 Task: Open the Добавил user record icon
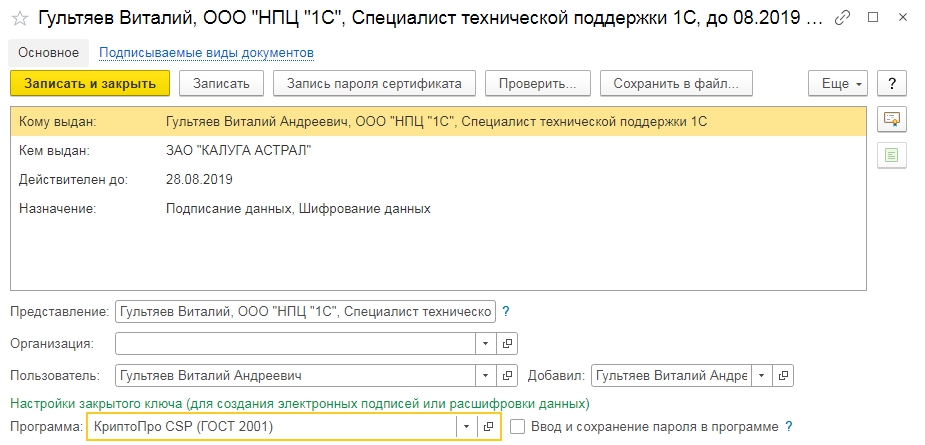783,375
